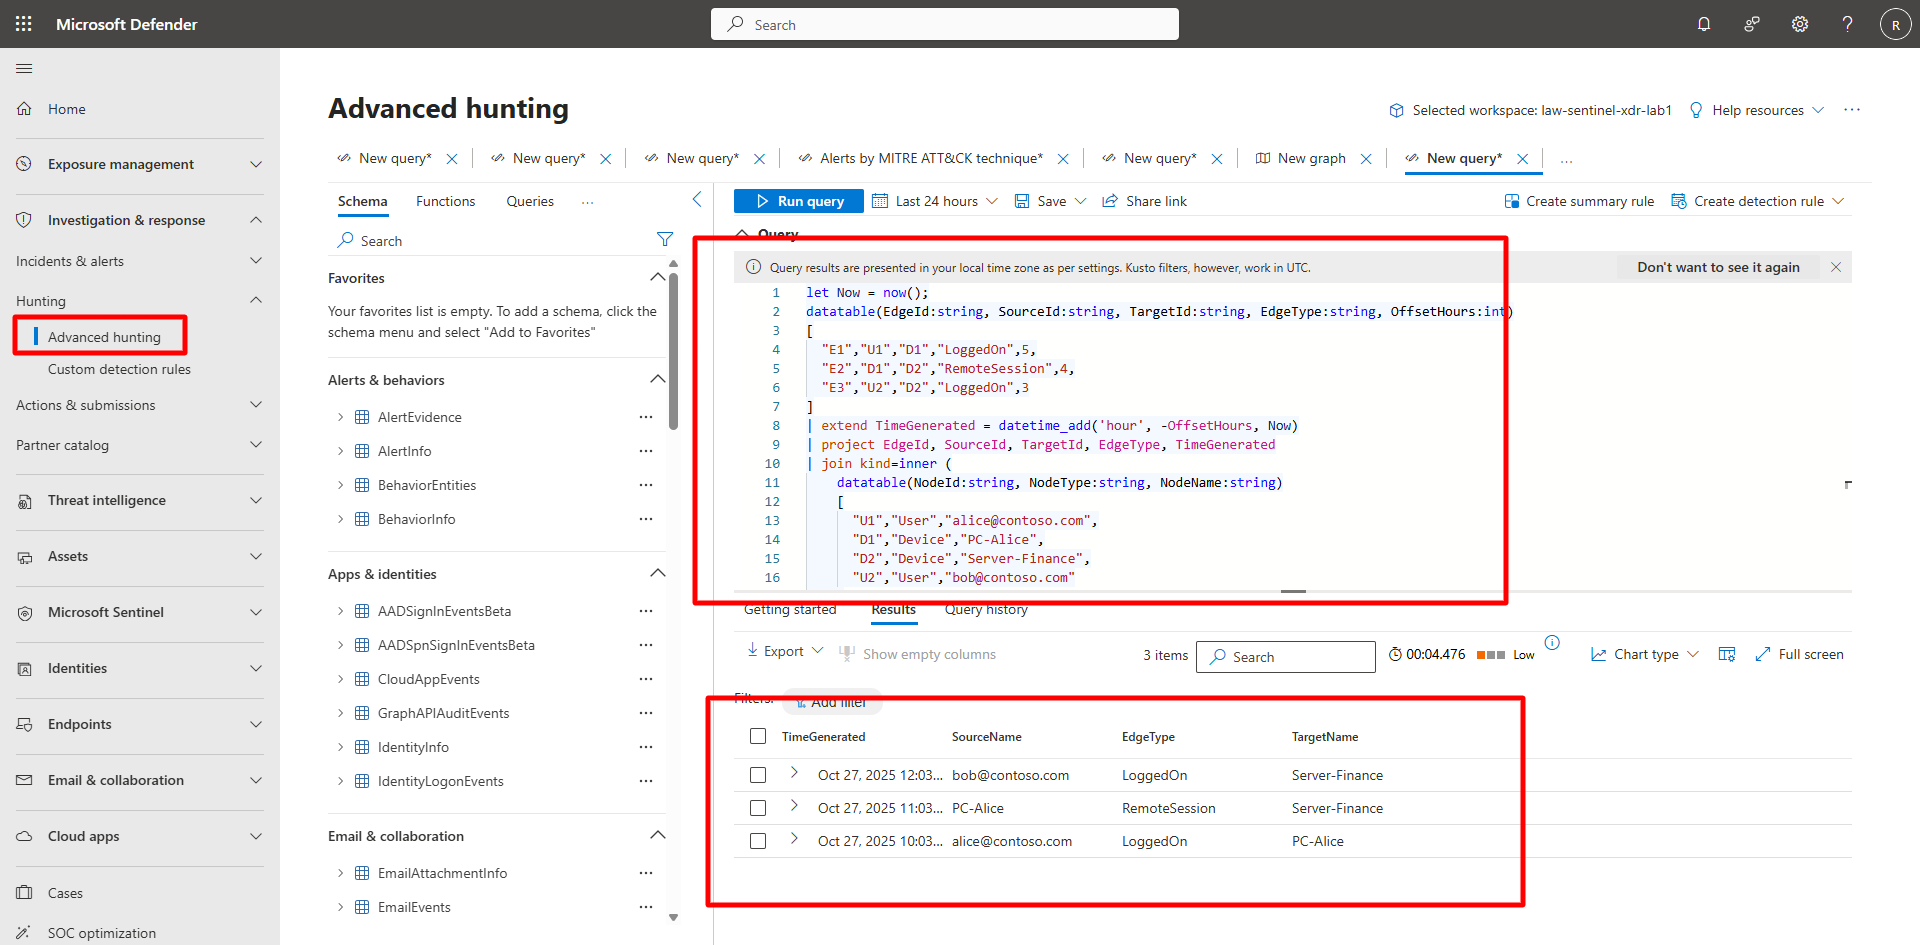Image resolution: width=1920 pixels, height=945 pixels.
Task: Focus the results Search field
Action: tap(1285, 657)
